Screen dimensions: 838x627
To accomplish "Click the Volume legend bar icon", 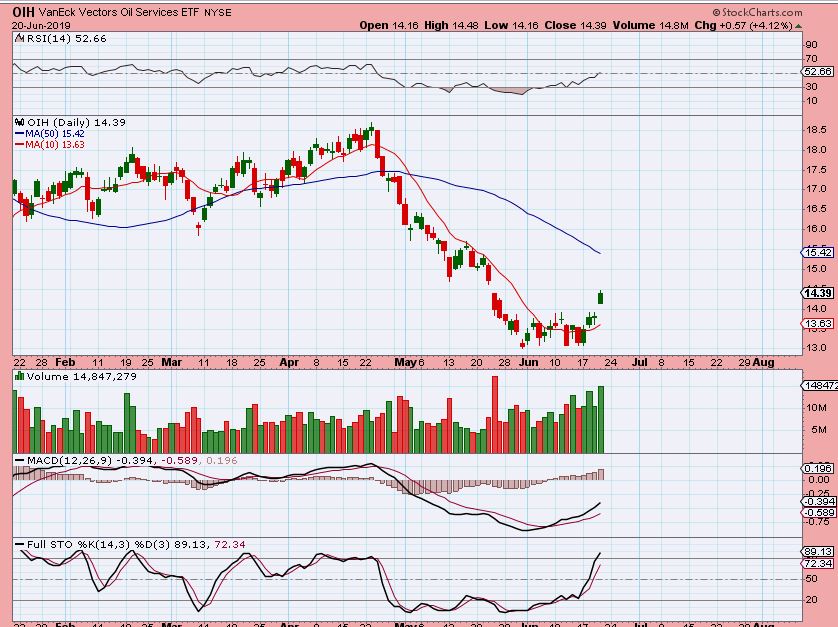I will pos(20,376).
